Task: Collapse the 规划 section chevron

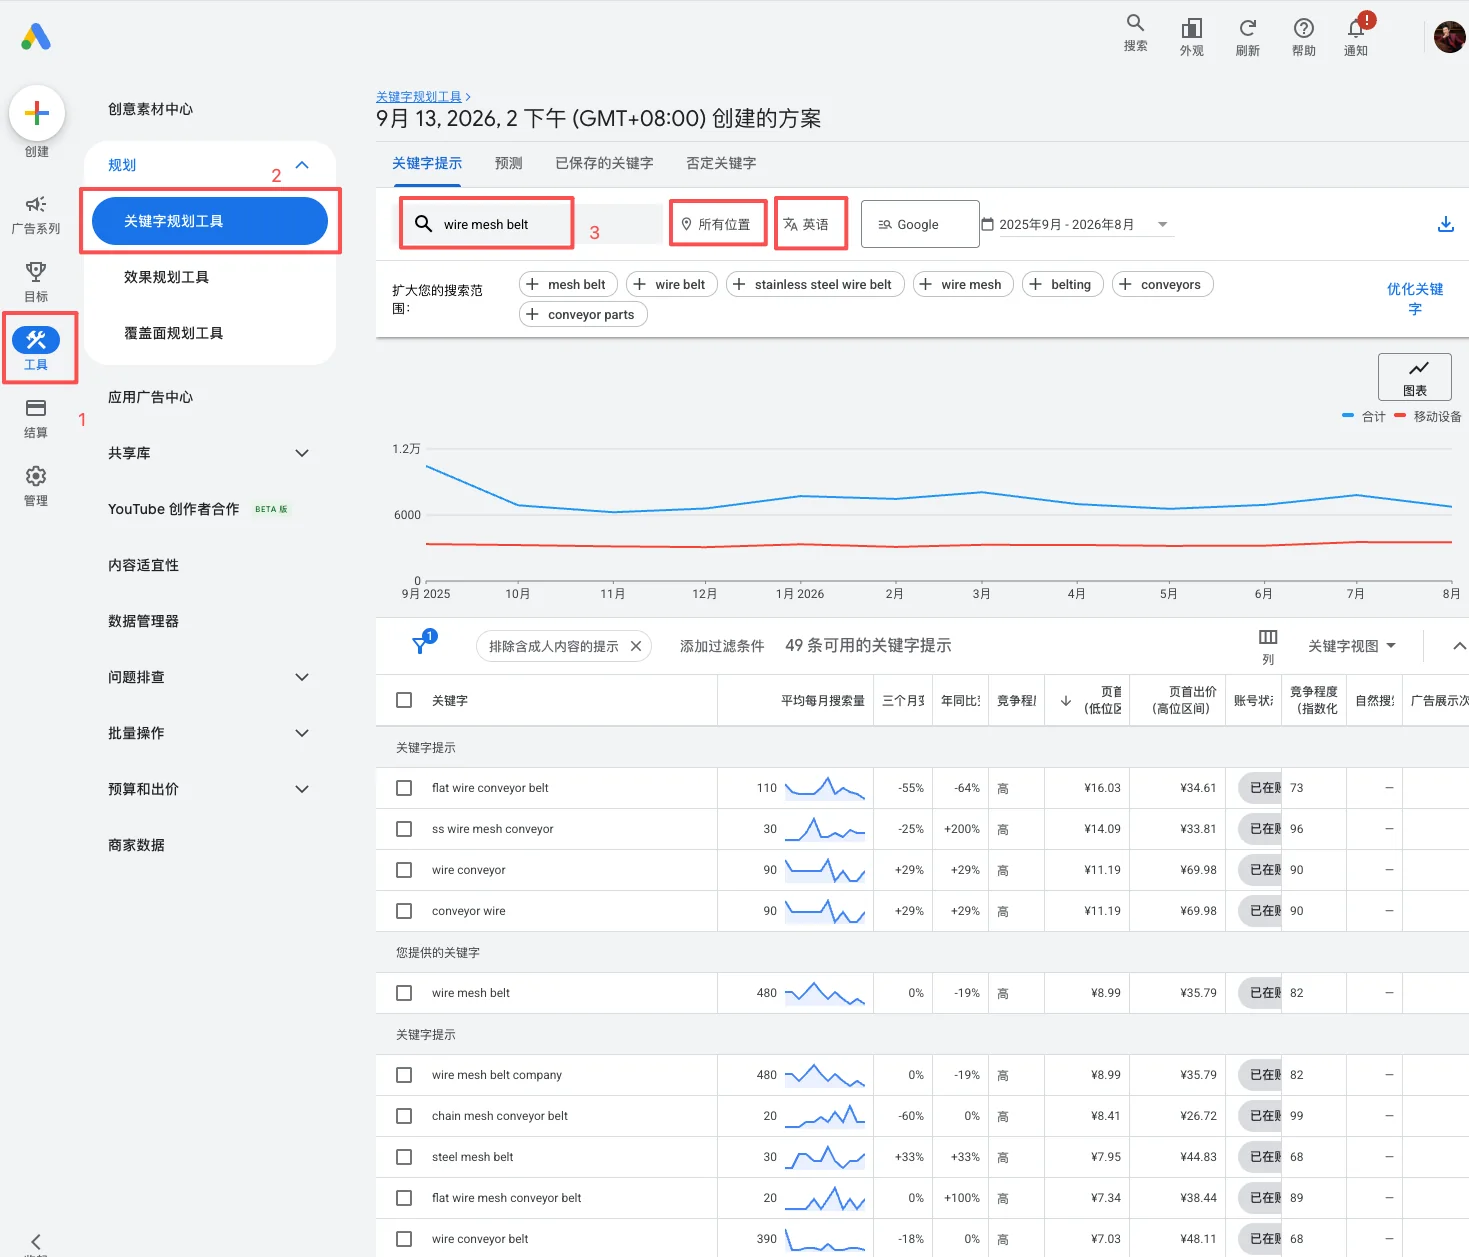Action: (x=302, y=165)
